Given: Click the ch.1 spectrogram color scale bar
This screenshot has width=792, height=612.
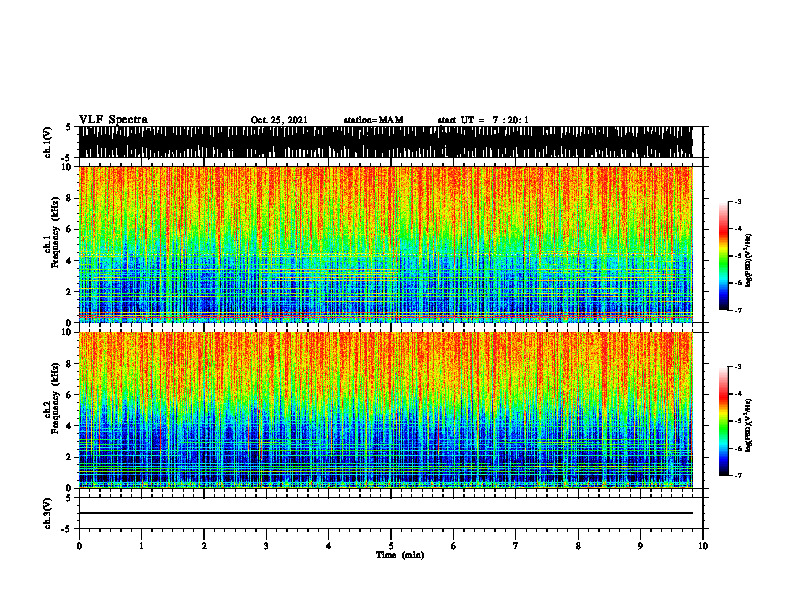Looking at the screenshot, I should (723, 256).
